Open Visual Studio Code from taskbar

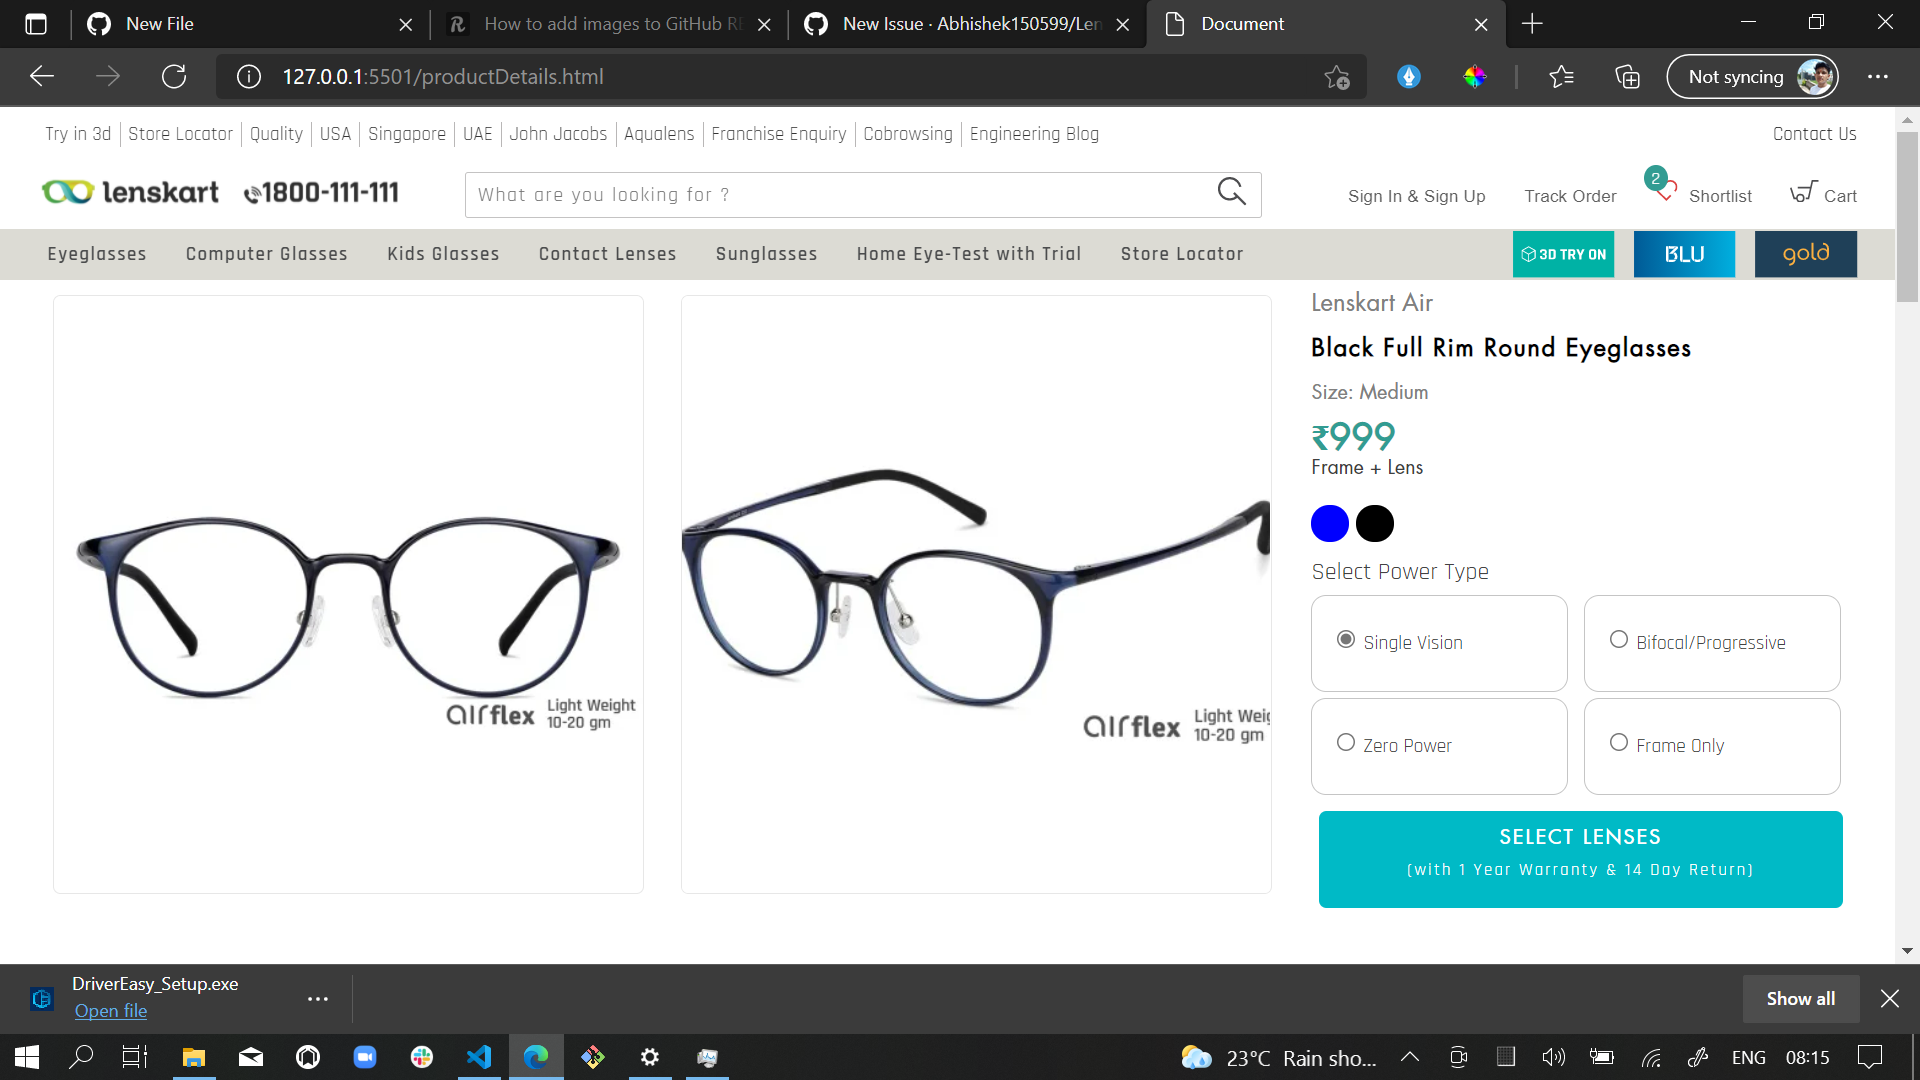click(479, 1057)
